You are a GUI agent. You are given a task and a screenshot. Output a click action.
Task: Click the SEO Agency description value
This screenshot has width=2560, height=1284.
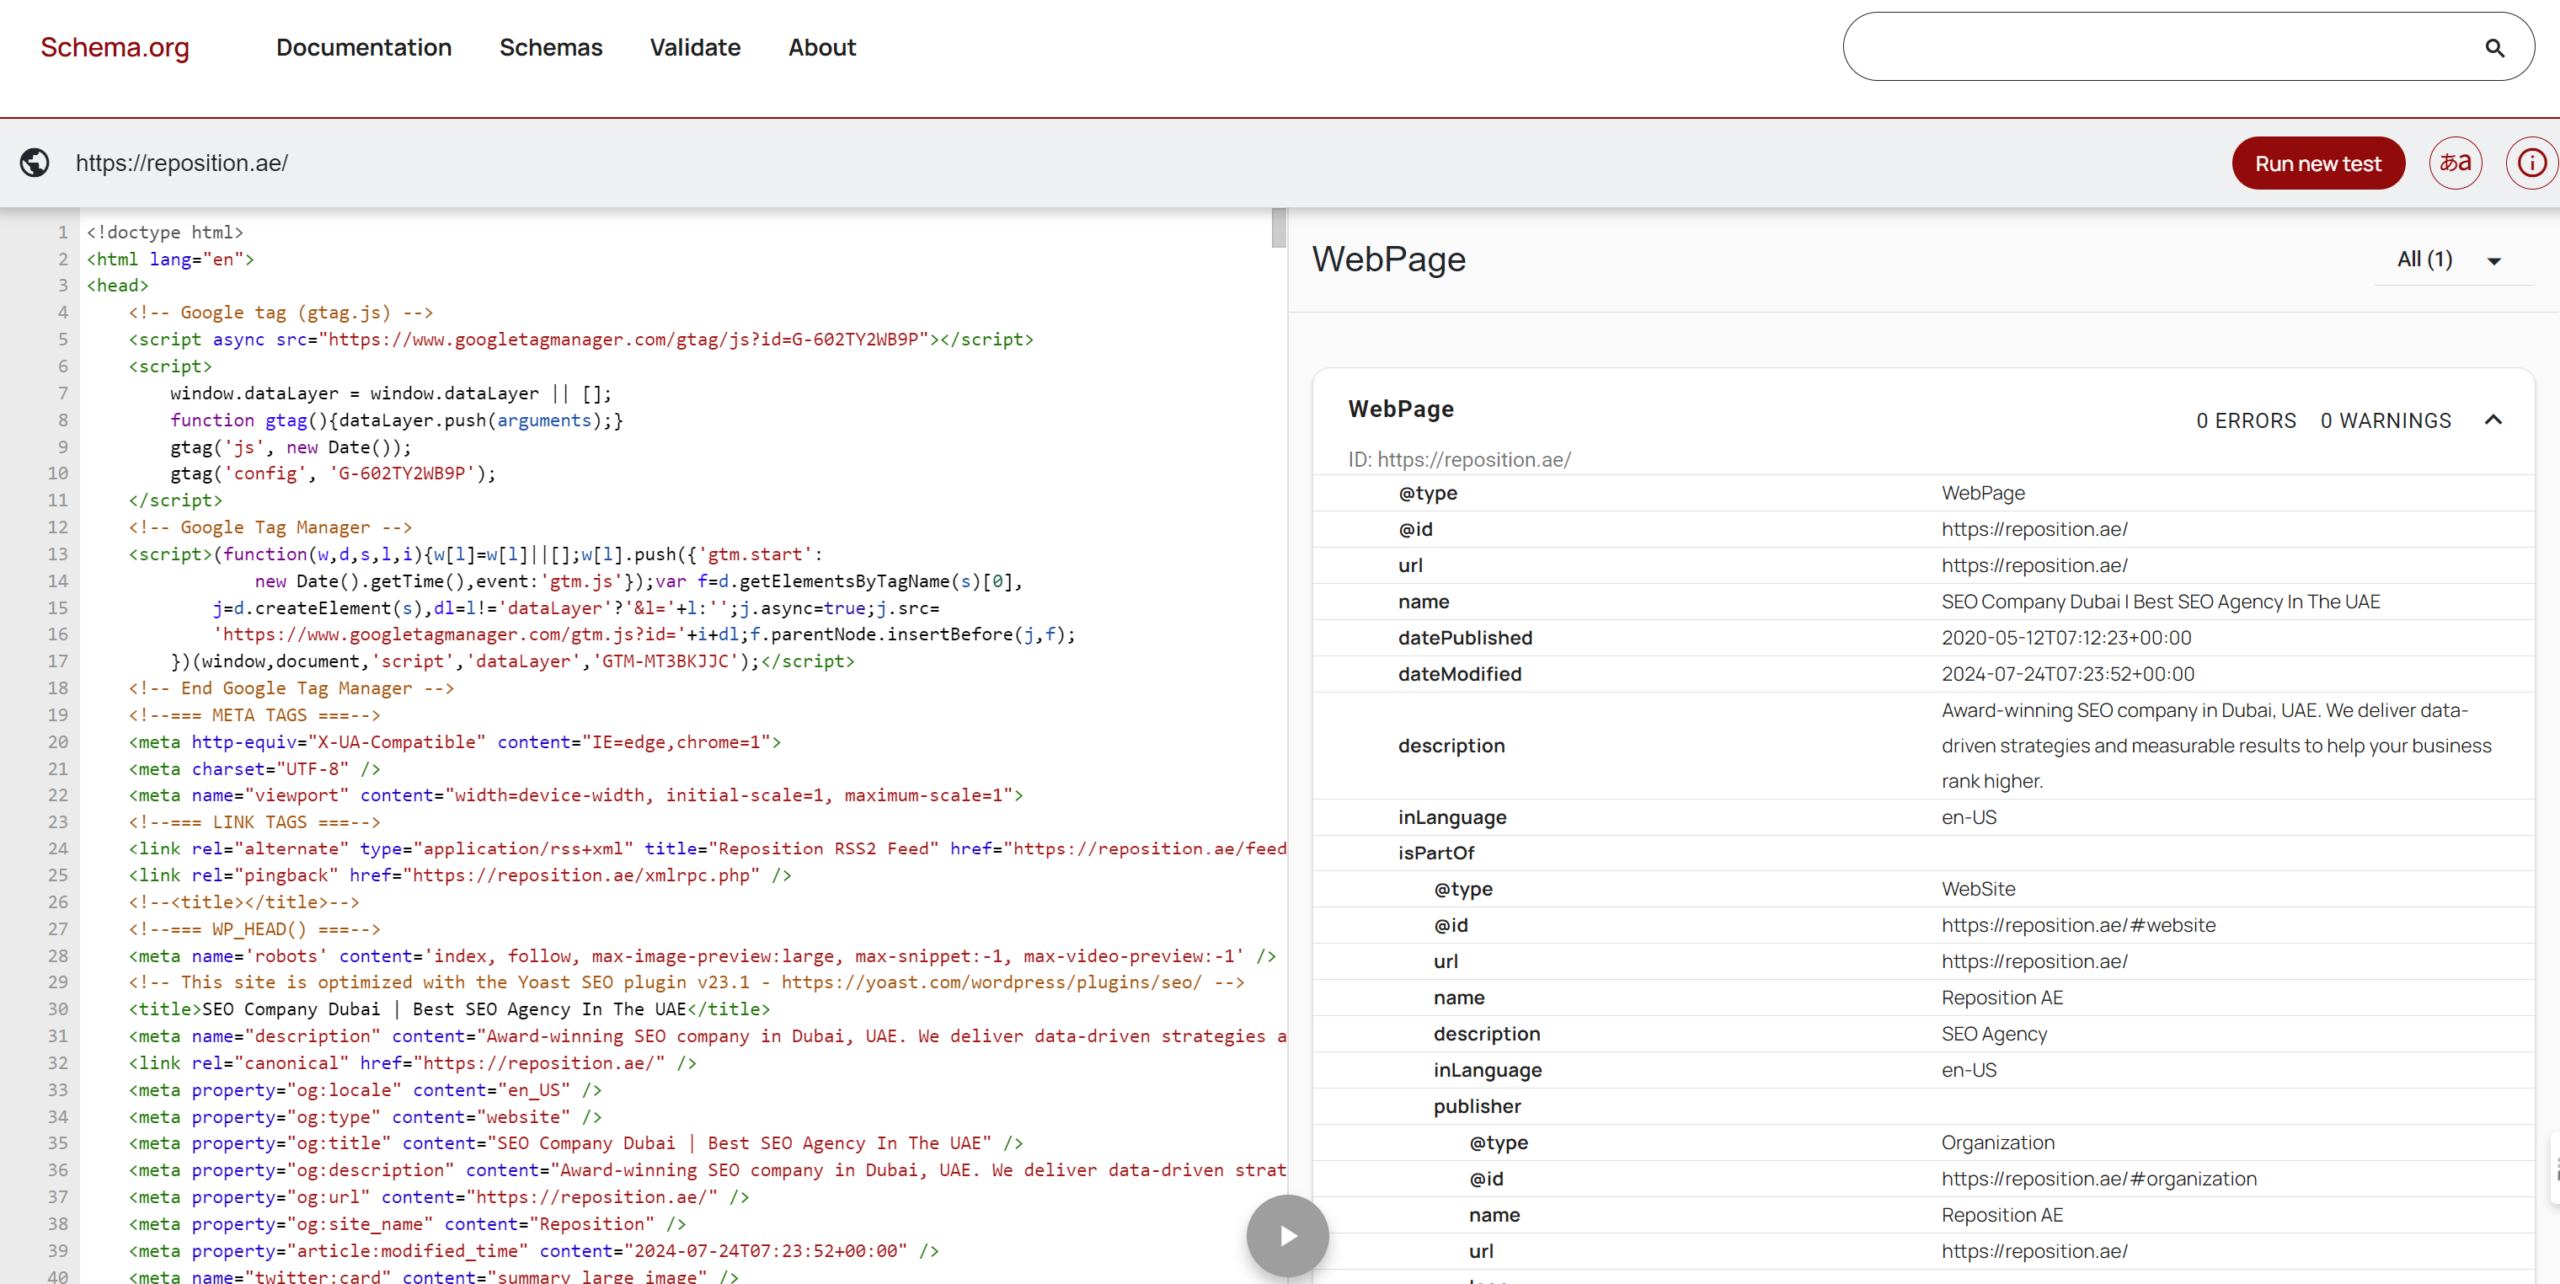point(1994,1034)
